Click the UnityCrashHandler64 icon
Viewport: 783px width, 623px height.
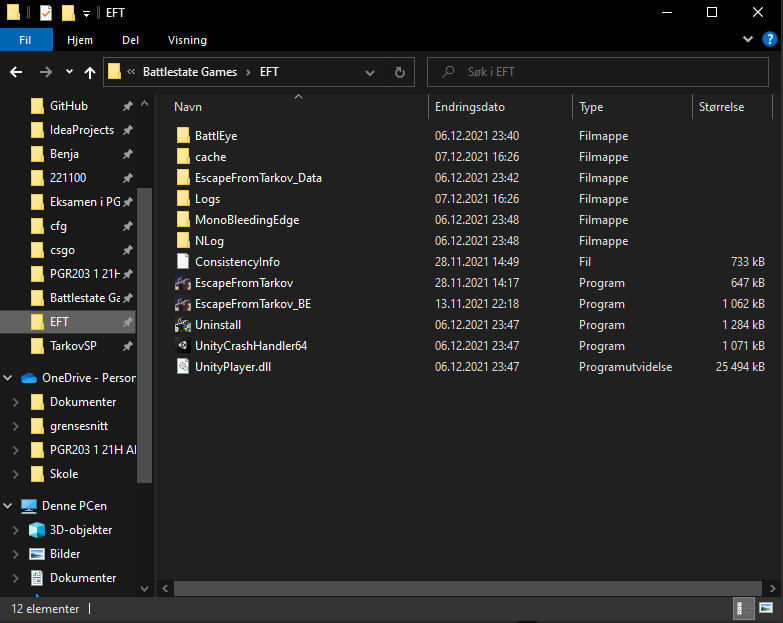(x=183, y=345)
